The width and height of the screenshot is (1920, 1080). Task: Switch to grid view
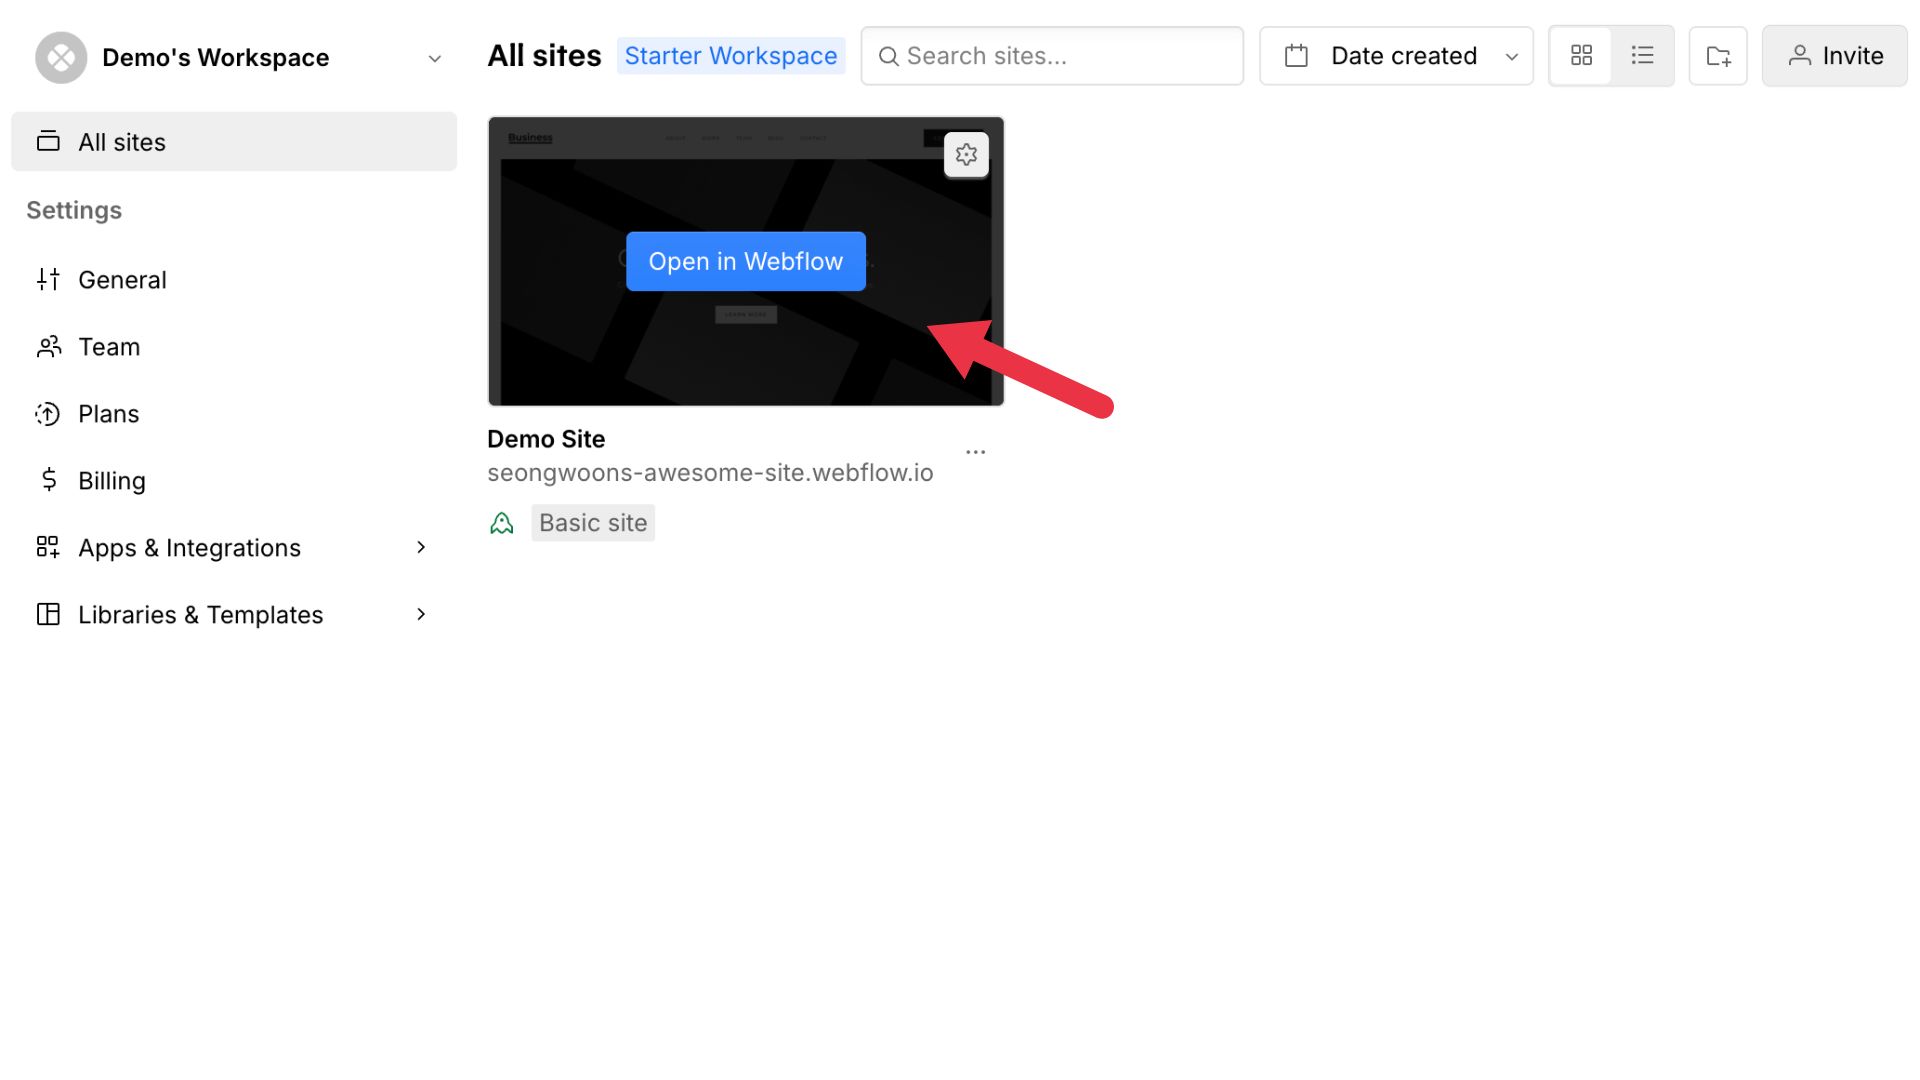click(x=1581, y=56)
